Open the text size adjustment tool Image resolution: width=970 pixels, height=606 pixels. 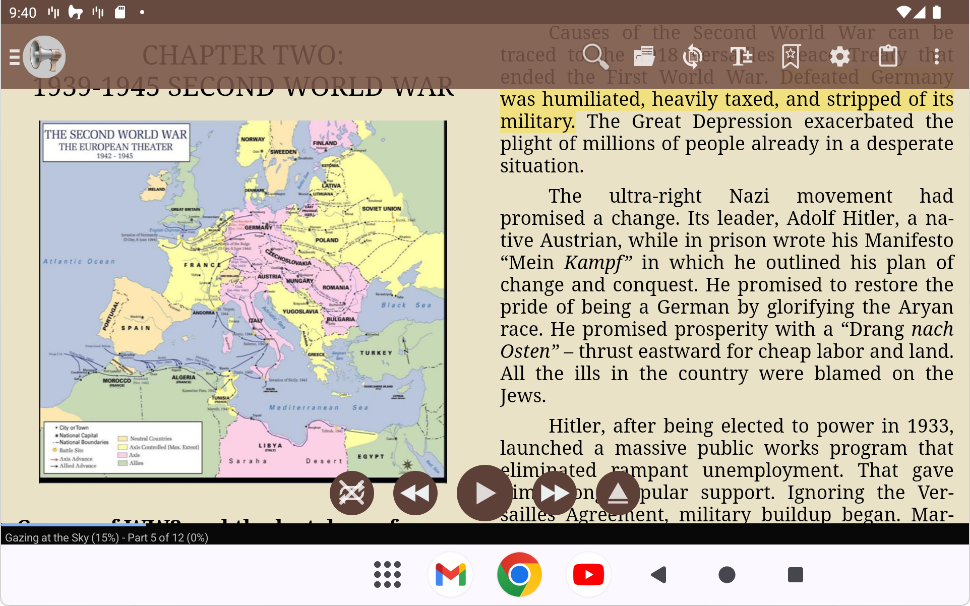(x=741, y=56)
